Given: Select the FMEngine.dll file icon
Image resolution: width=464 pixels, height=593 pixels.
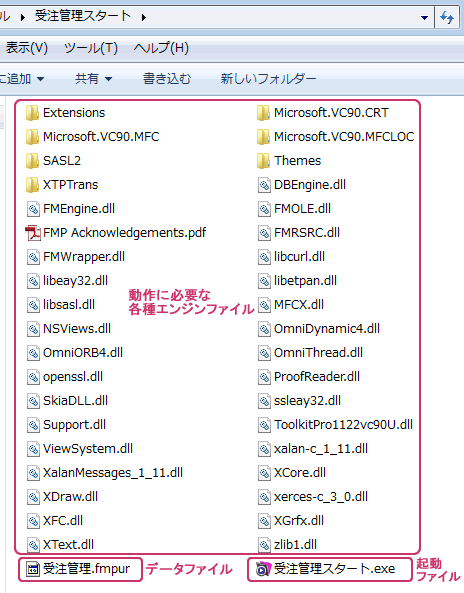Looking at the screenshot, I should [x=33, y=209].
